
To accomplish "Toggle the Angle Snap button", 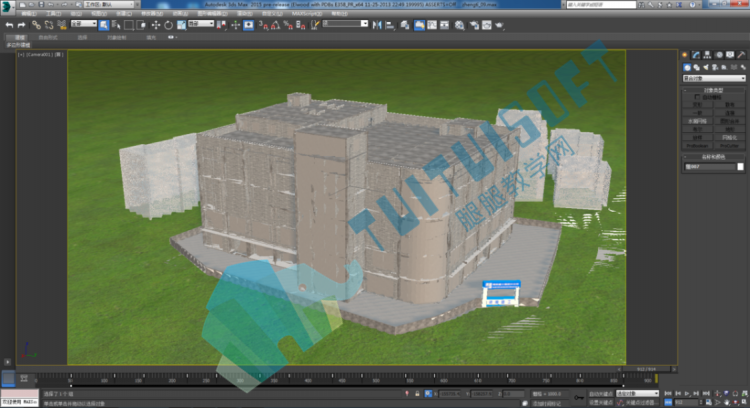I will pyautogui.click(x=276, y=25).
